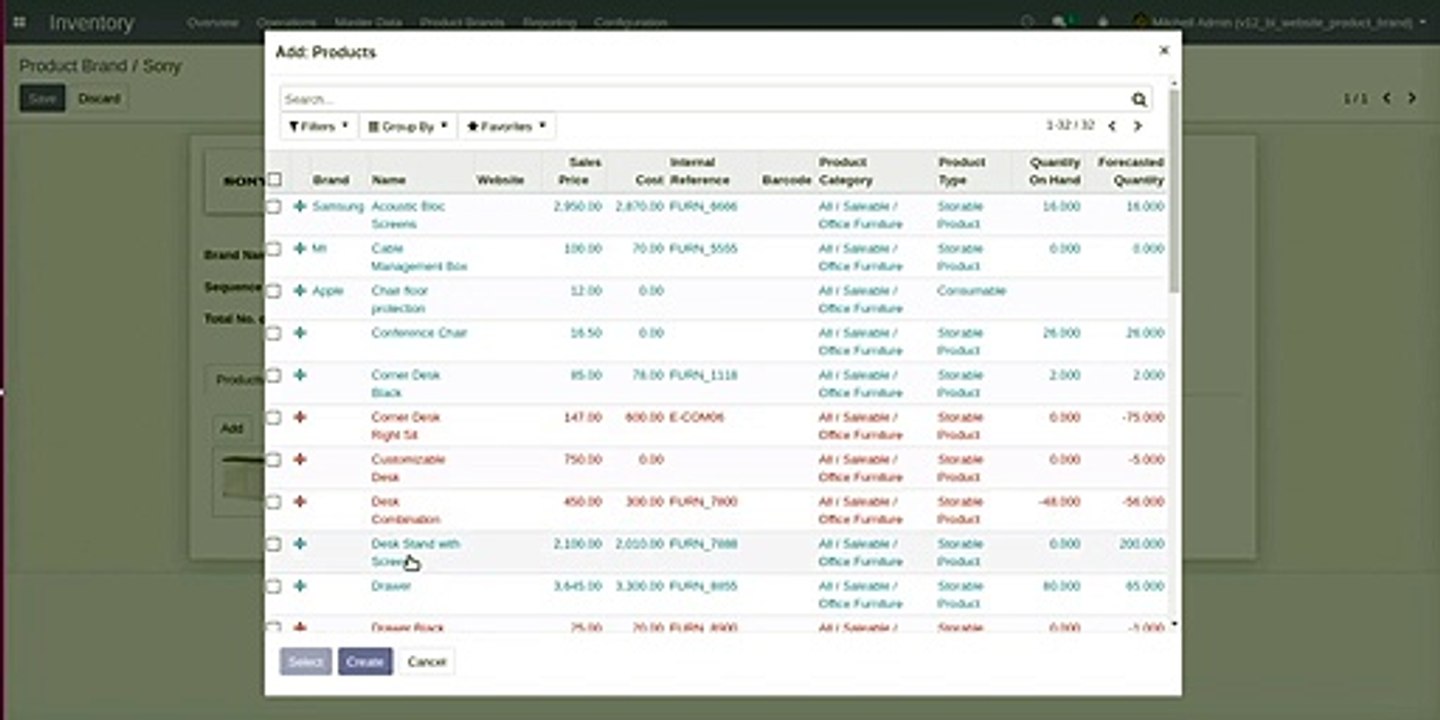Open the Overview menu
The image size is (1440, 720).
(x=213, y=22)
